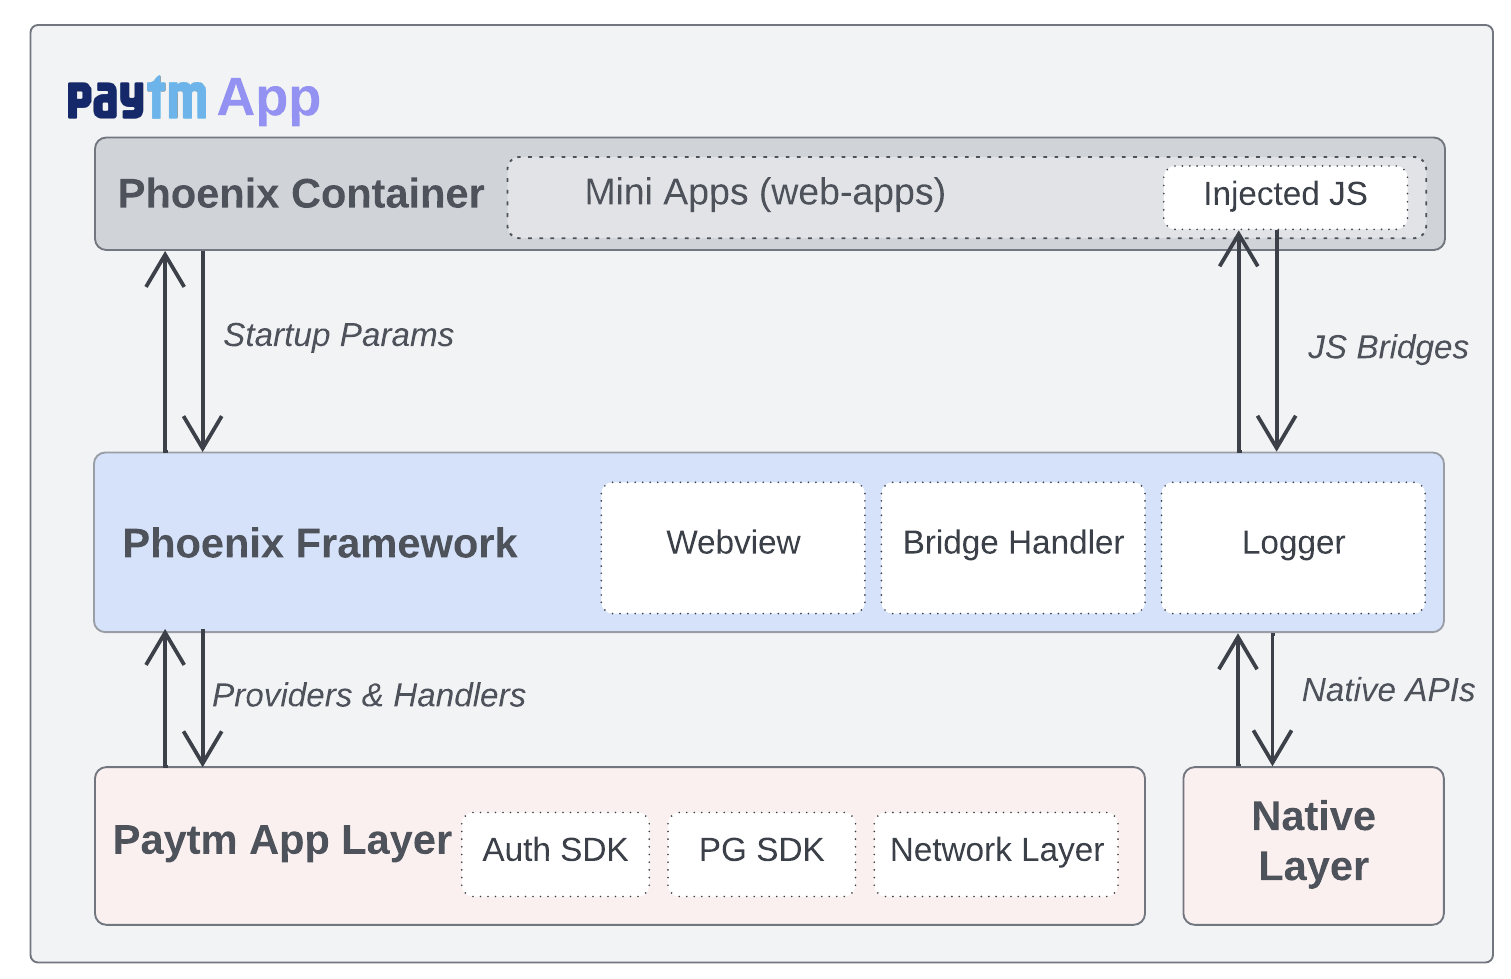Click the Native APIs label
Screen dimensions: 1511x979
[1388, 690]
